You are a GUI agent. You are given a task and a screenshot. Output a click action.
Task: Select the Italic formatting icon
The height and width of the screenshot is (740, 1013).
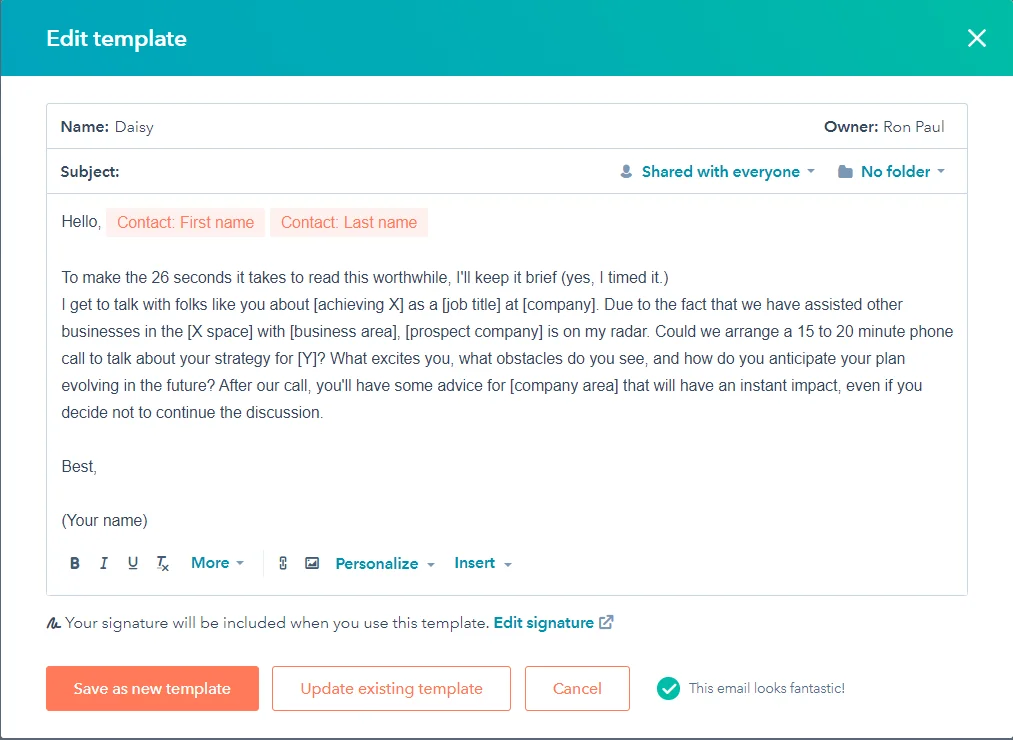point(103,563)
